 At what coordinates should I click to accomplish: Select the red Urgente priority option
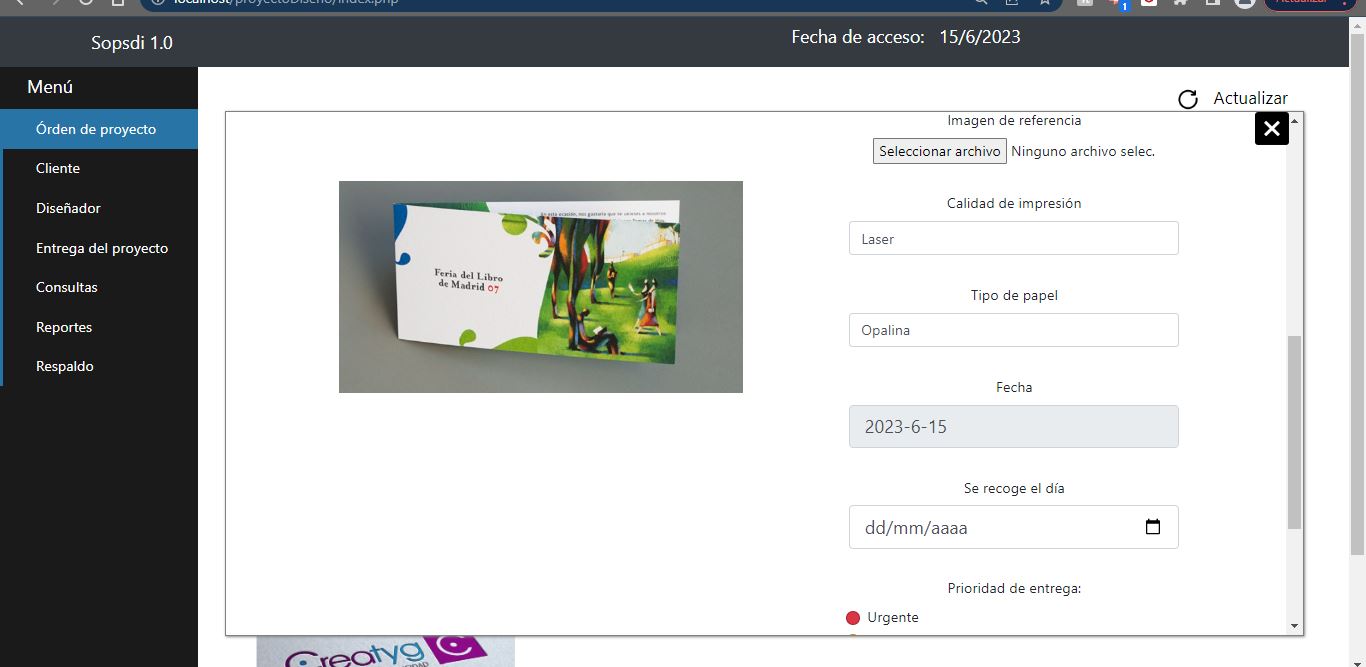click(x=853, y=618)
